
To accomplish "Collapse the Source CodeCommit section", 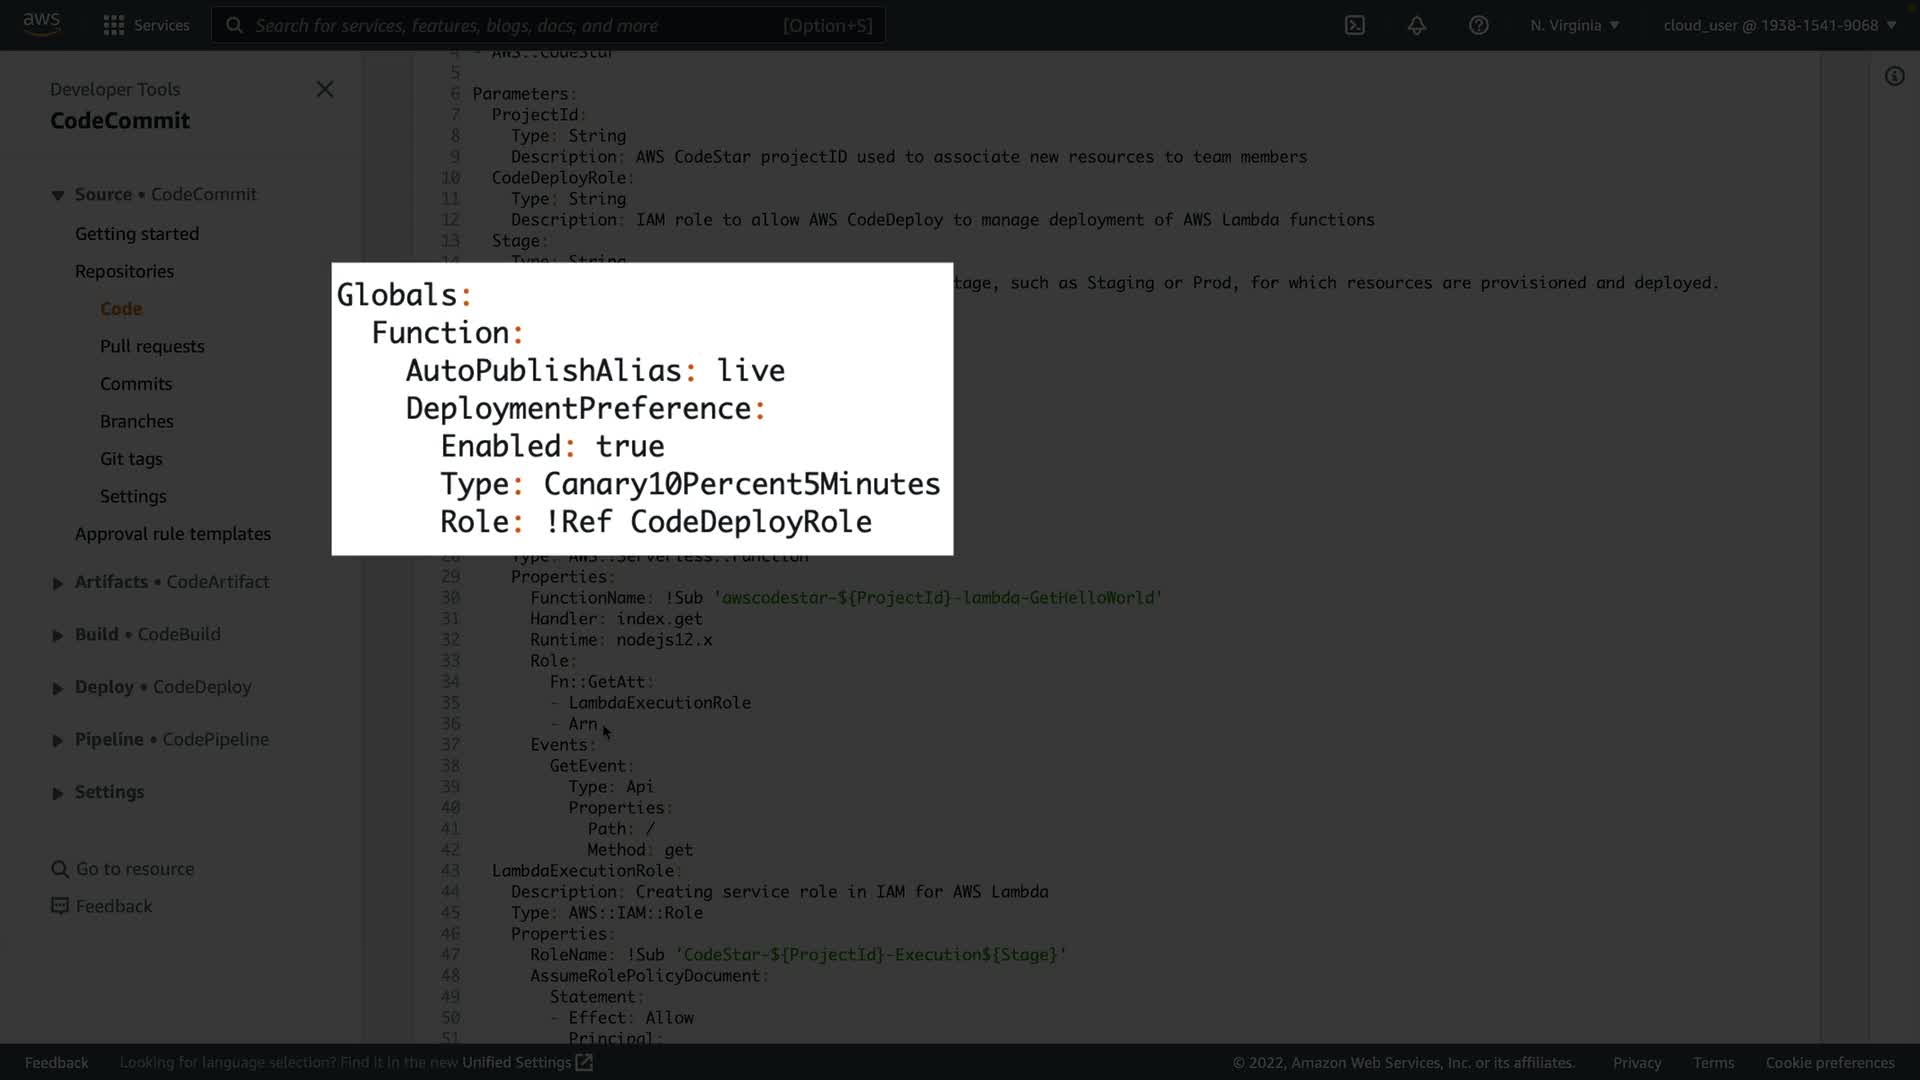I will [x=58, y=195].
